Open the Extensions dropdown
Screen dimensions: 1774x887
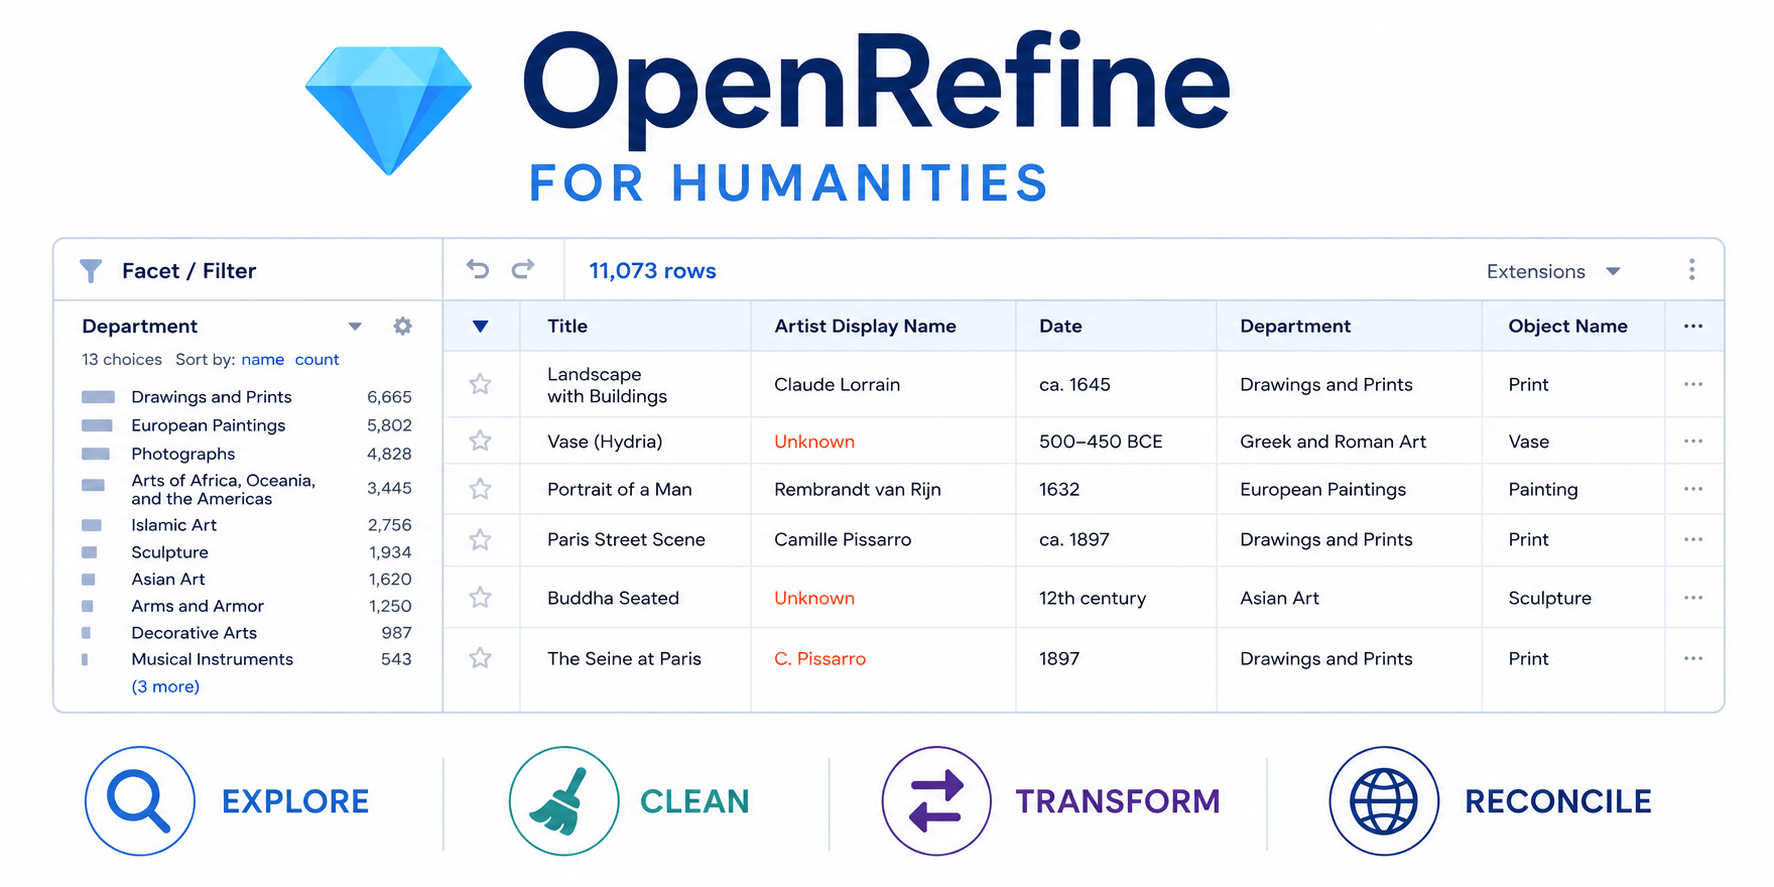point(1553,271)
